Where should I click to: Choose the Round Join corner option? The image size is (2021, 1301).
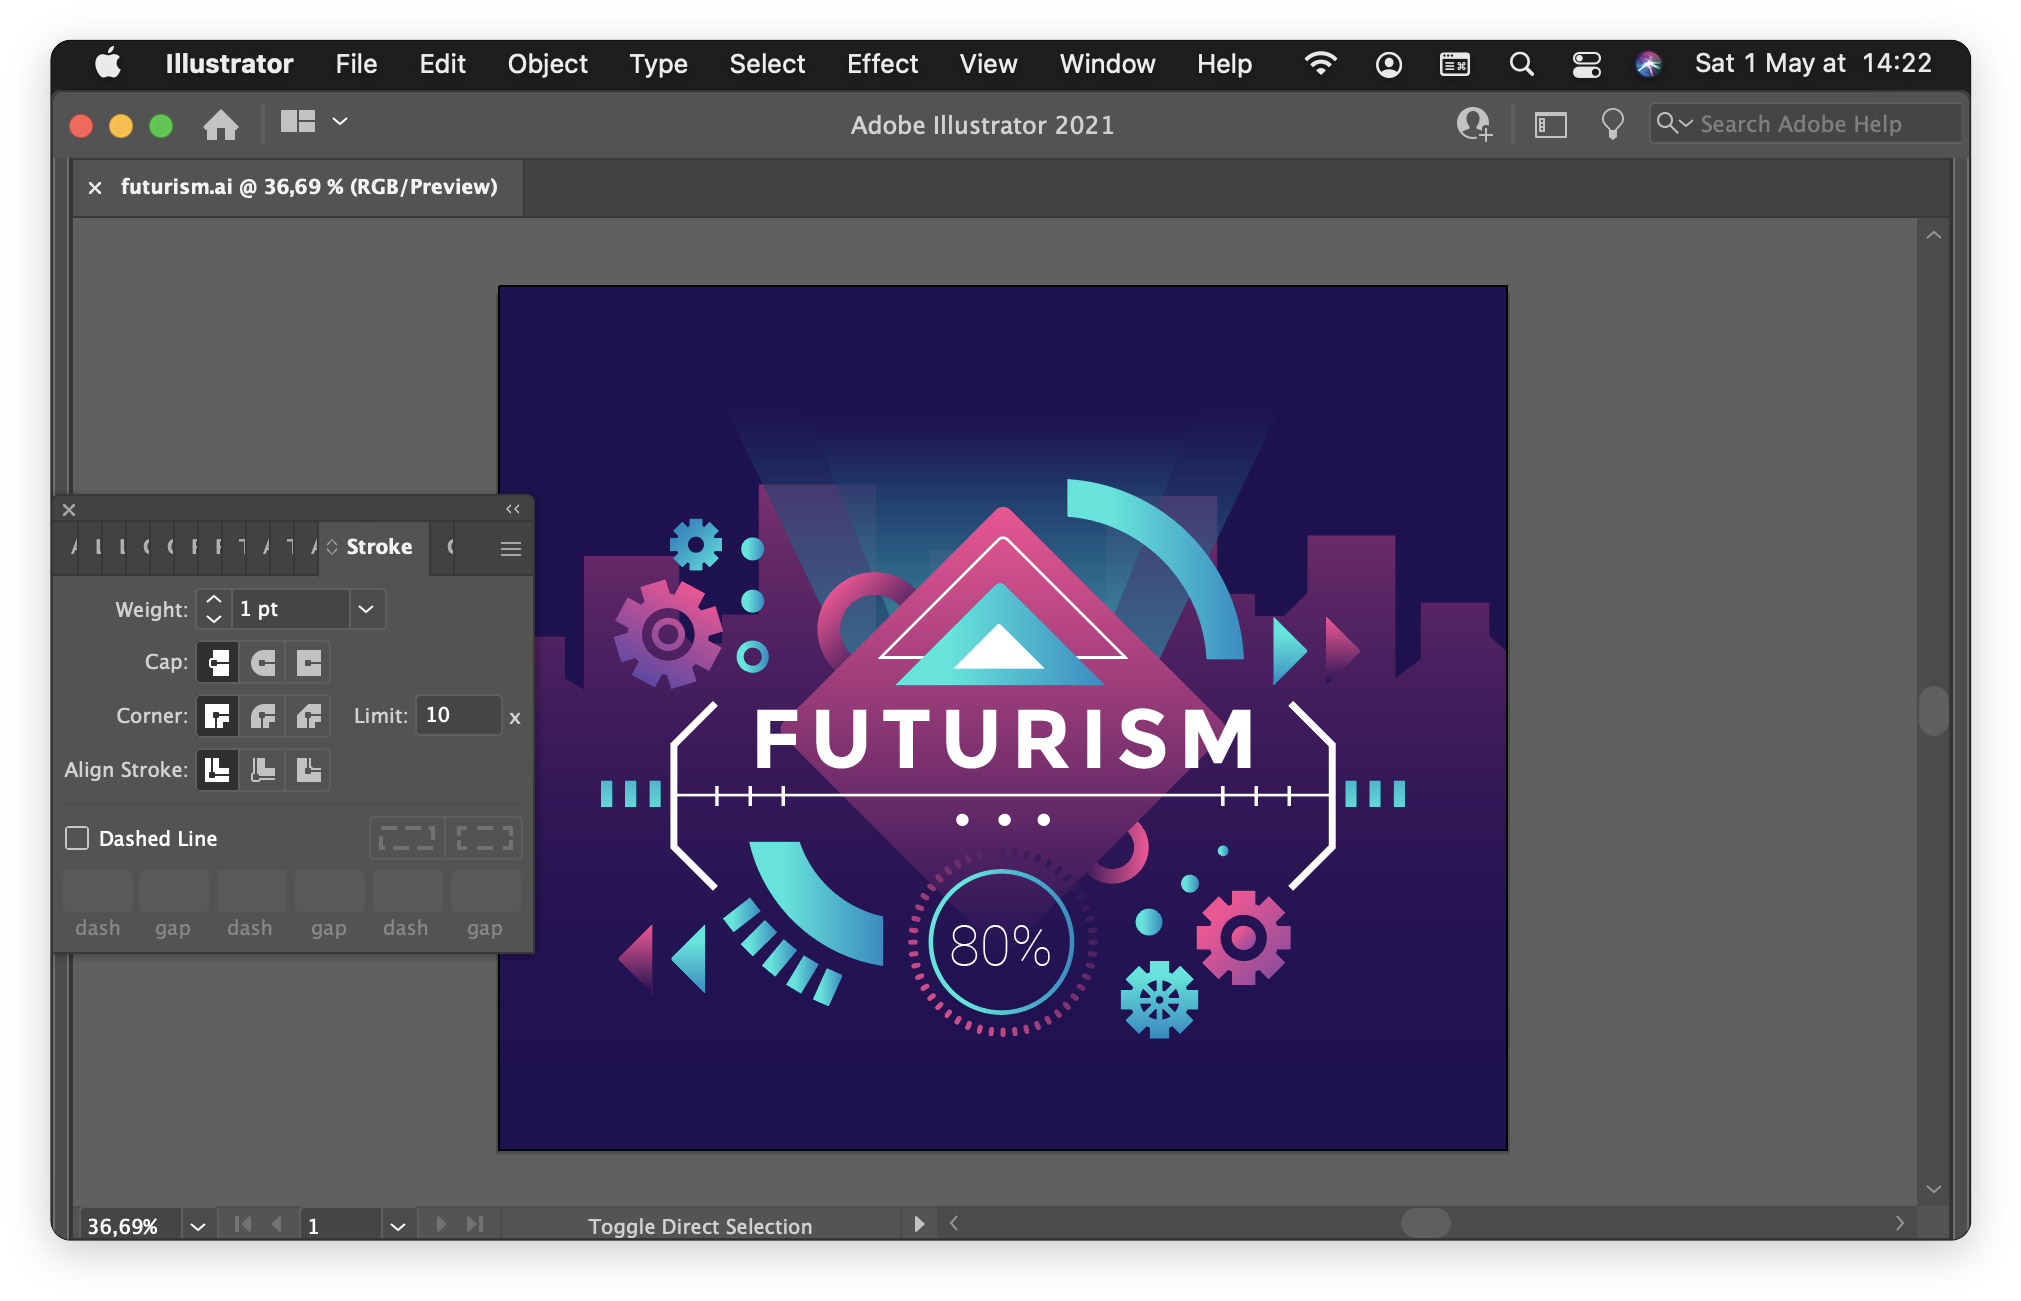(x=263, y=716)
